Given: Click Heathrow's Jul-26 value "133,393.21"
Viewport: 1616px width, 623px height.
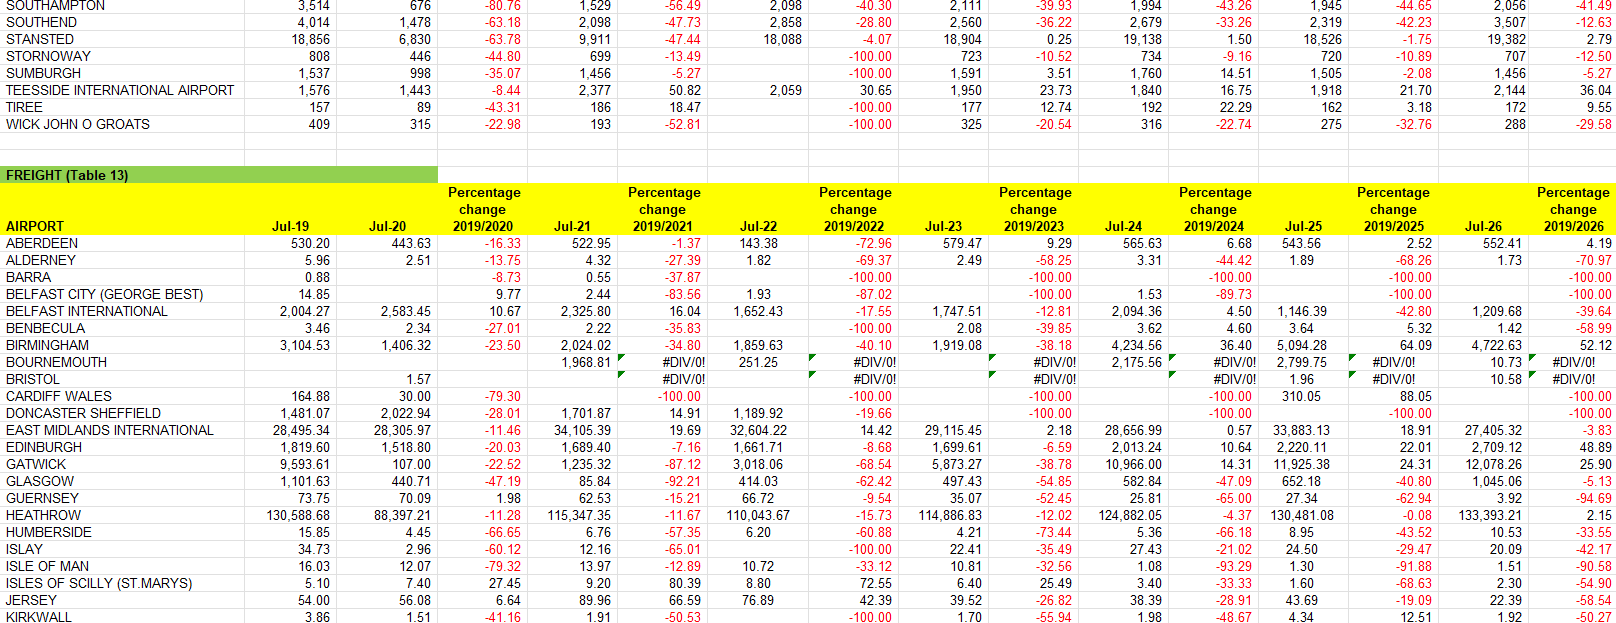Looking at the screenshot, I should coord(1490,515).
